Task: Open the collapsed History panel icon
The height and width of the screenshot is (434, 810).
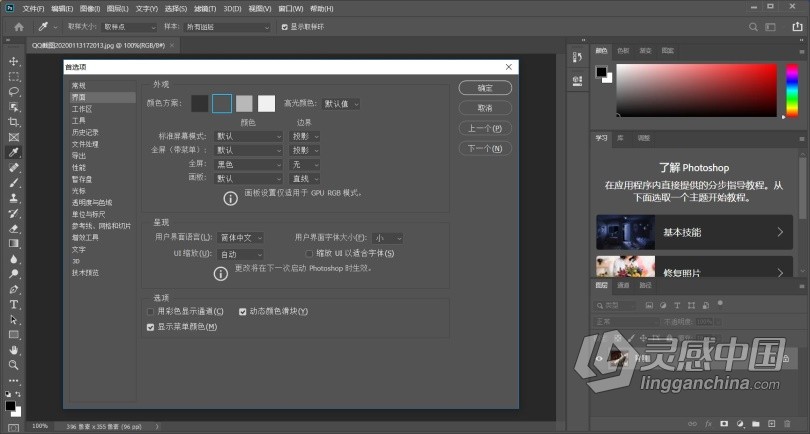Action: pyautogui.click(x=578, y=57)
